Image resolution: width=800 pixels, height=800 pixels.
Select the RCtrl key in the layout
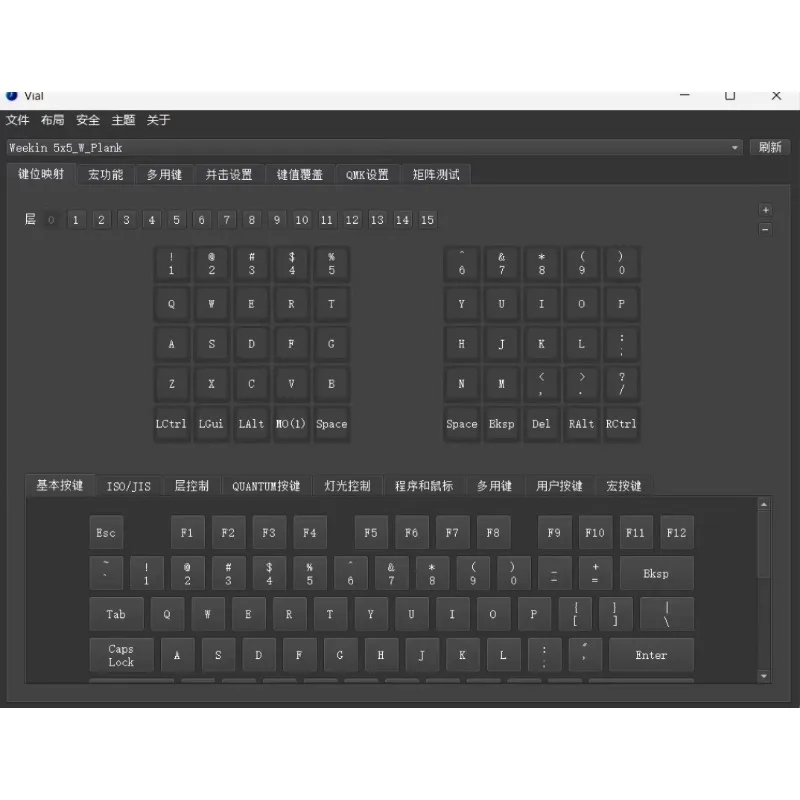coord(621,423)
